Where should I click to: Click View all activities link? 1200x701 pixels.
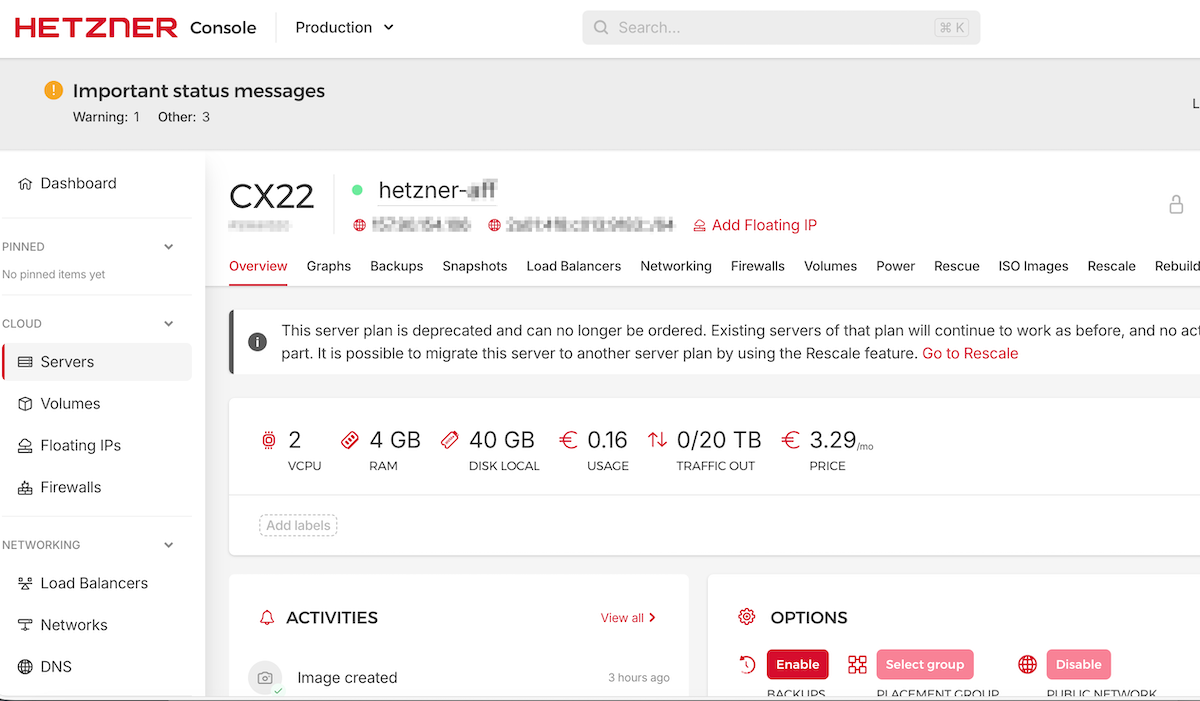pyautogui.click(x=628, y=618)
